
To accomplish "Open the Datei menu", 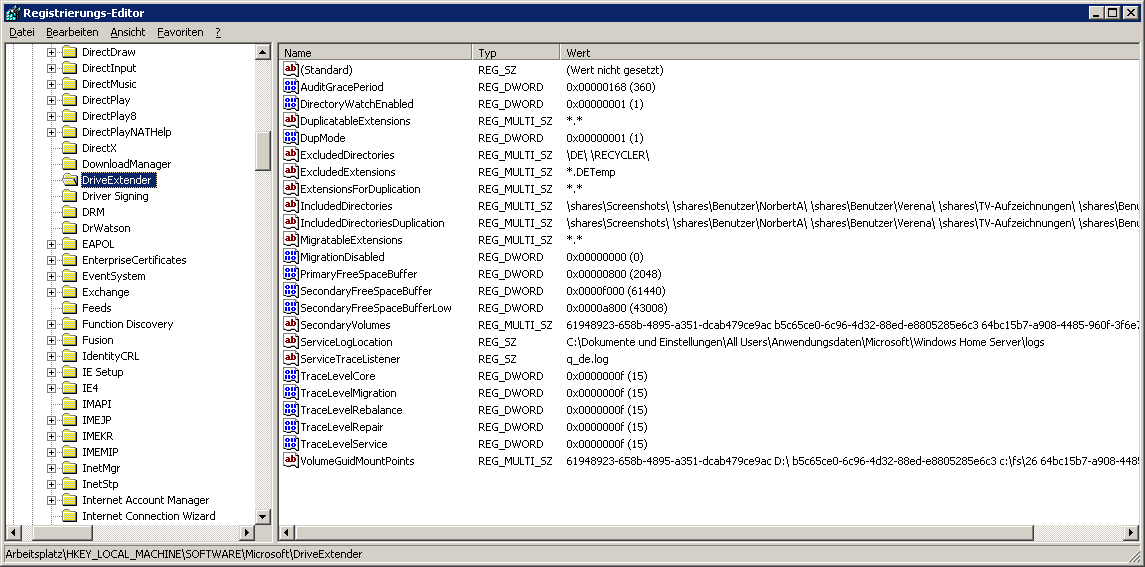I will point(22,32).
